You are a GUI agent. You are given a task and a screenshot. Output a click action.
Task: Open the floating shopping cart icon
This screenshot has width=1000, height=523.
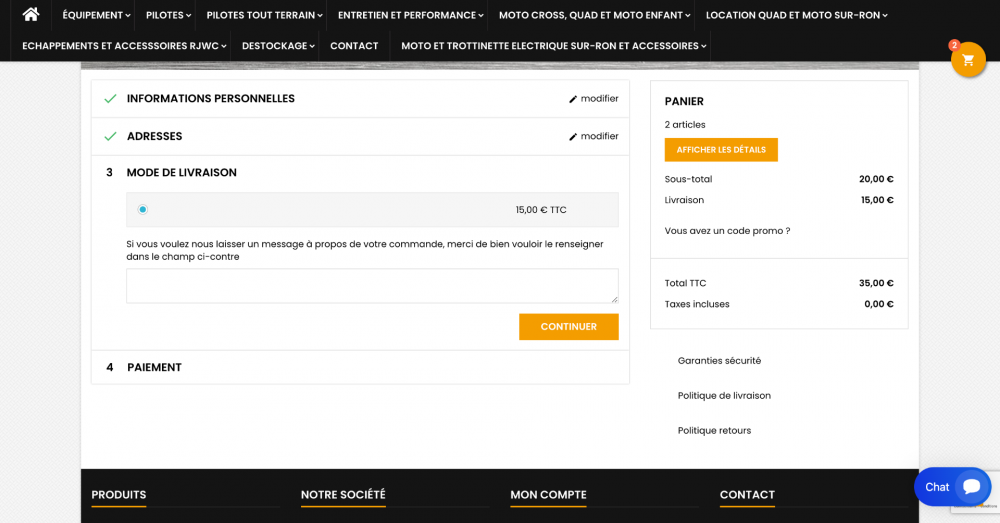(x=968, y=60)
